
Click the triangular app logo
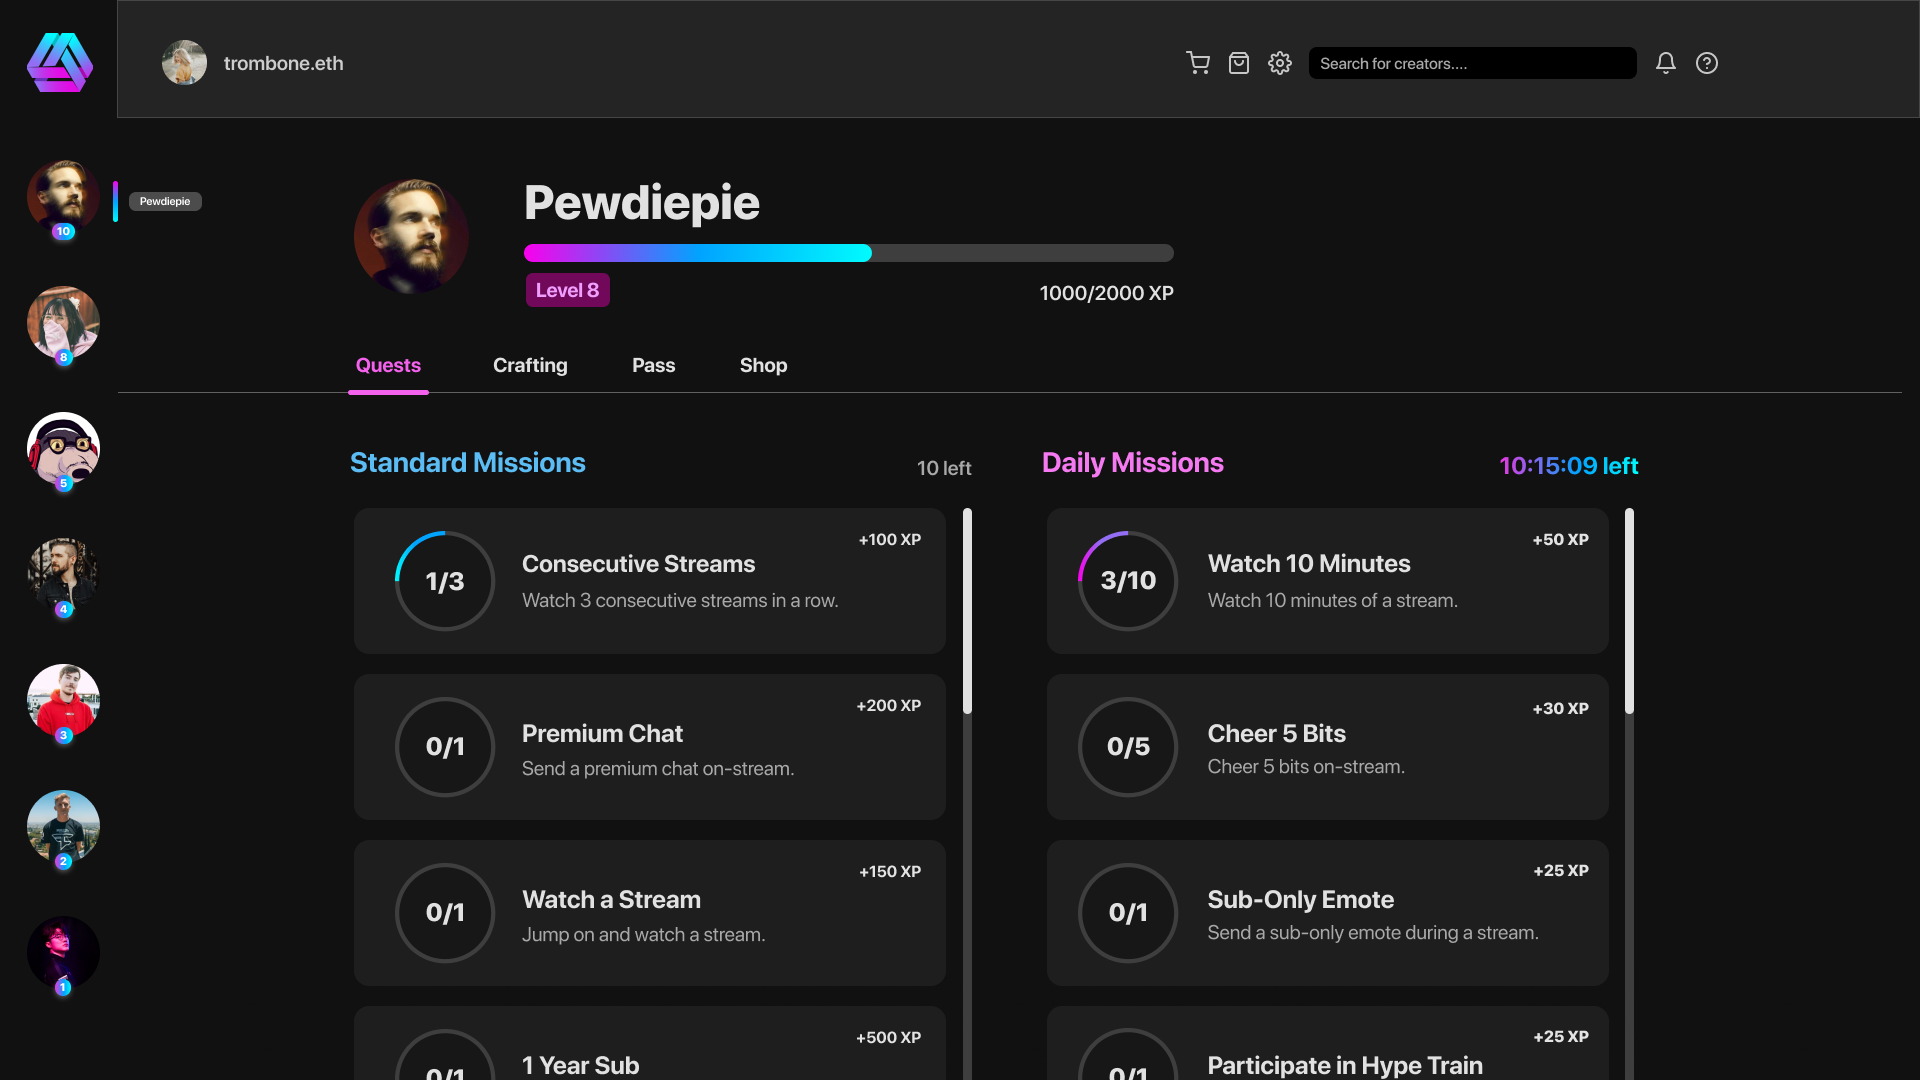click(x=60, y=63)
